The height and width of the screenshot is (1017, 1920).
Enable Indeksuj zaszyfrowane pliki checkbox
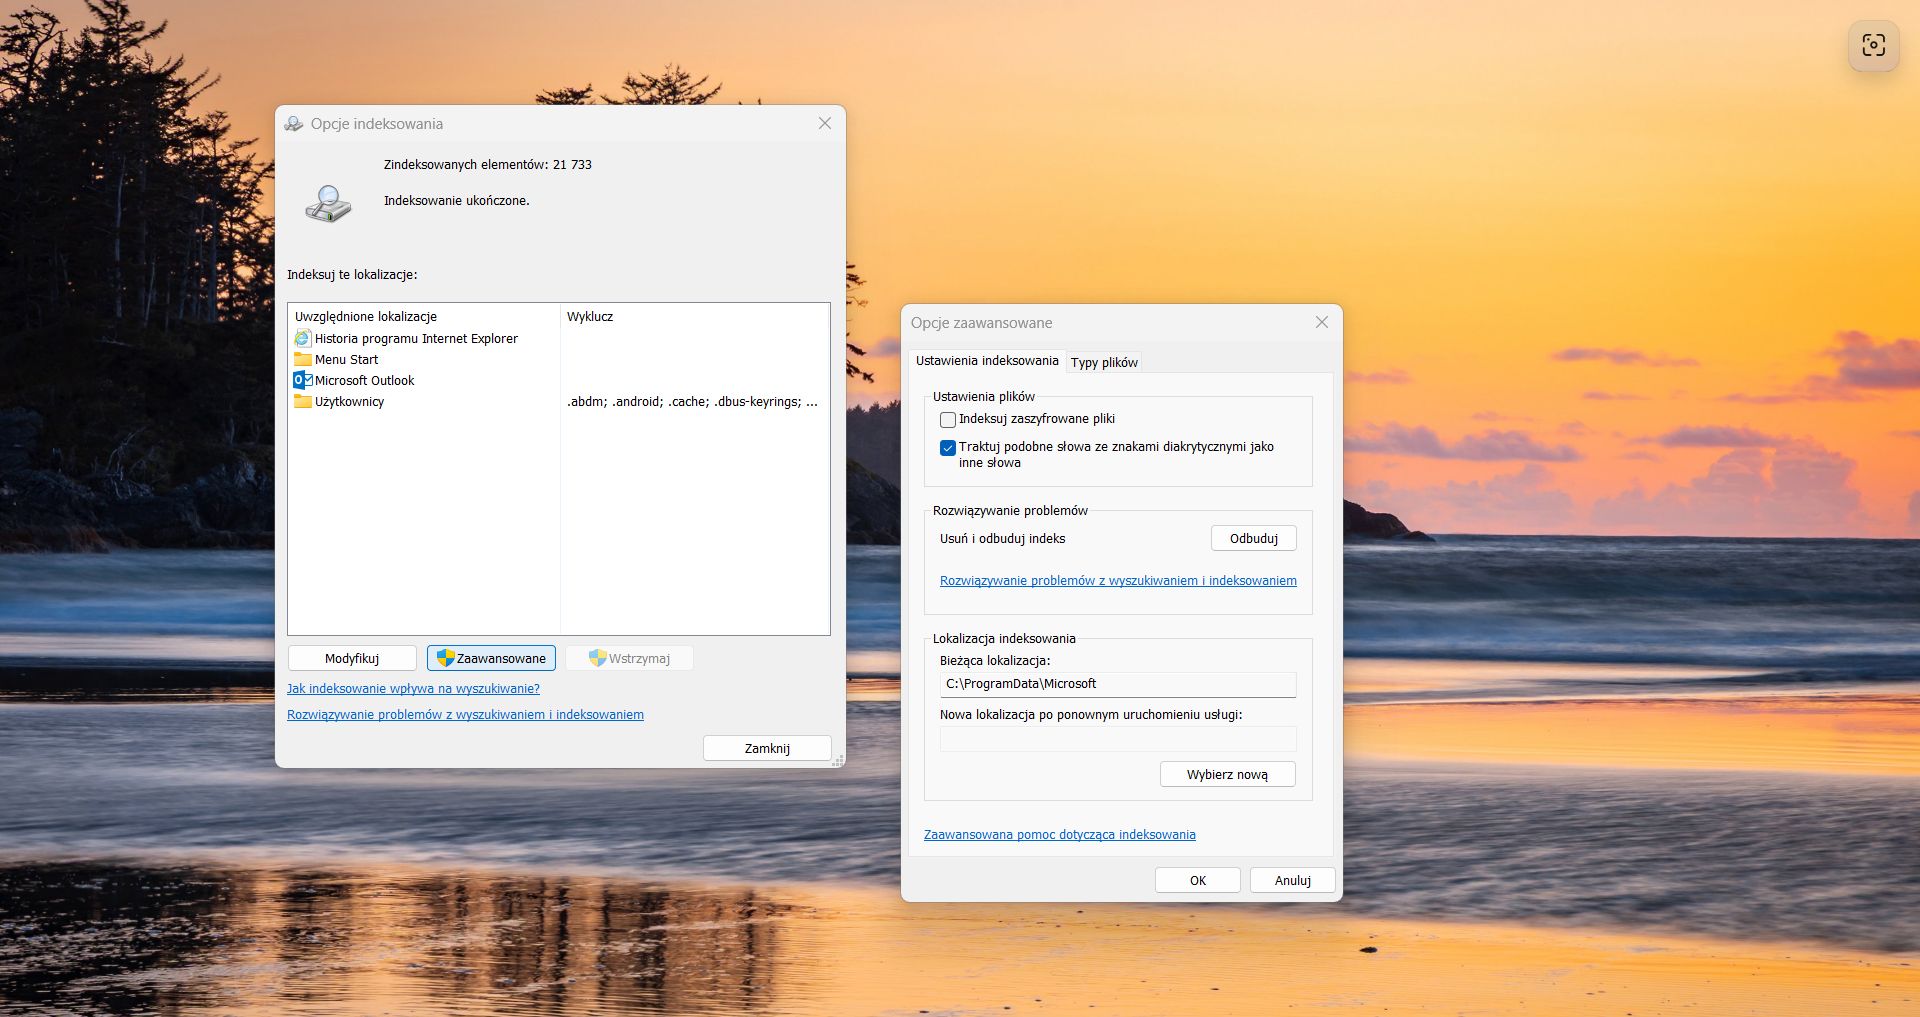(948, 420)
